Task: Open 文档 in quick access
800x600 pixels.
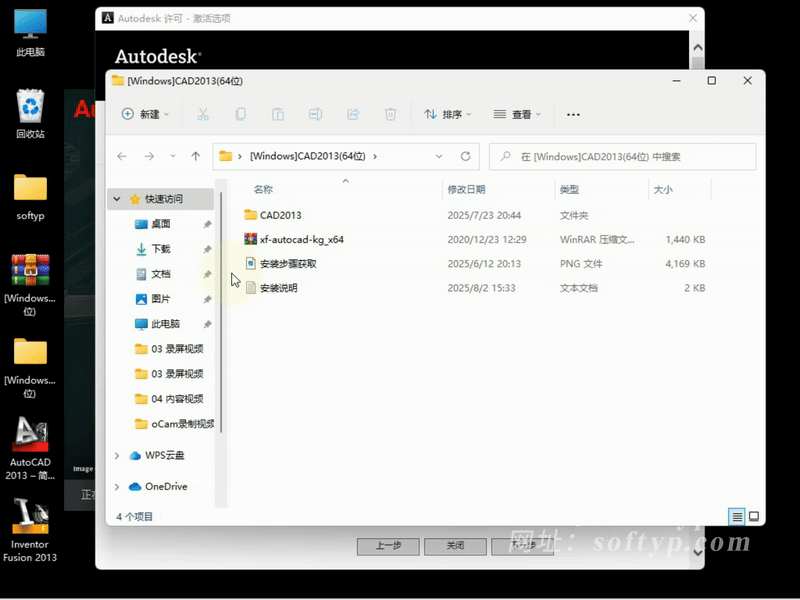Action: coord(161,273)
